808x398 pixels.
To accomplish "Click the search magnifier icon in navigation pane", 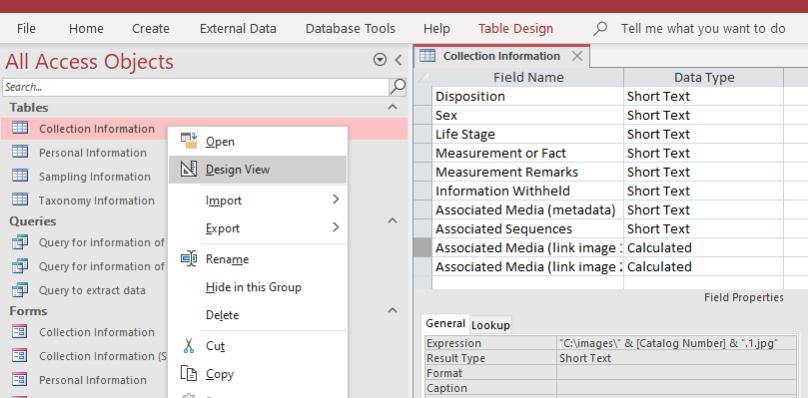I will click(x=397, y=87).
